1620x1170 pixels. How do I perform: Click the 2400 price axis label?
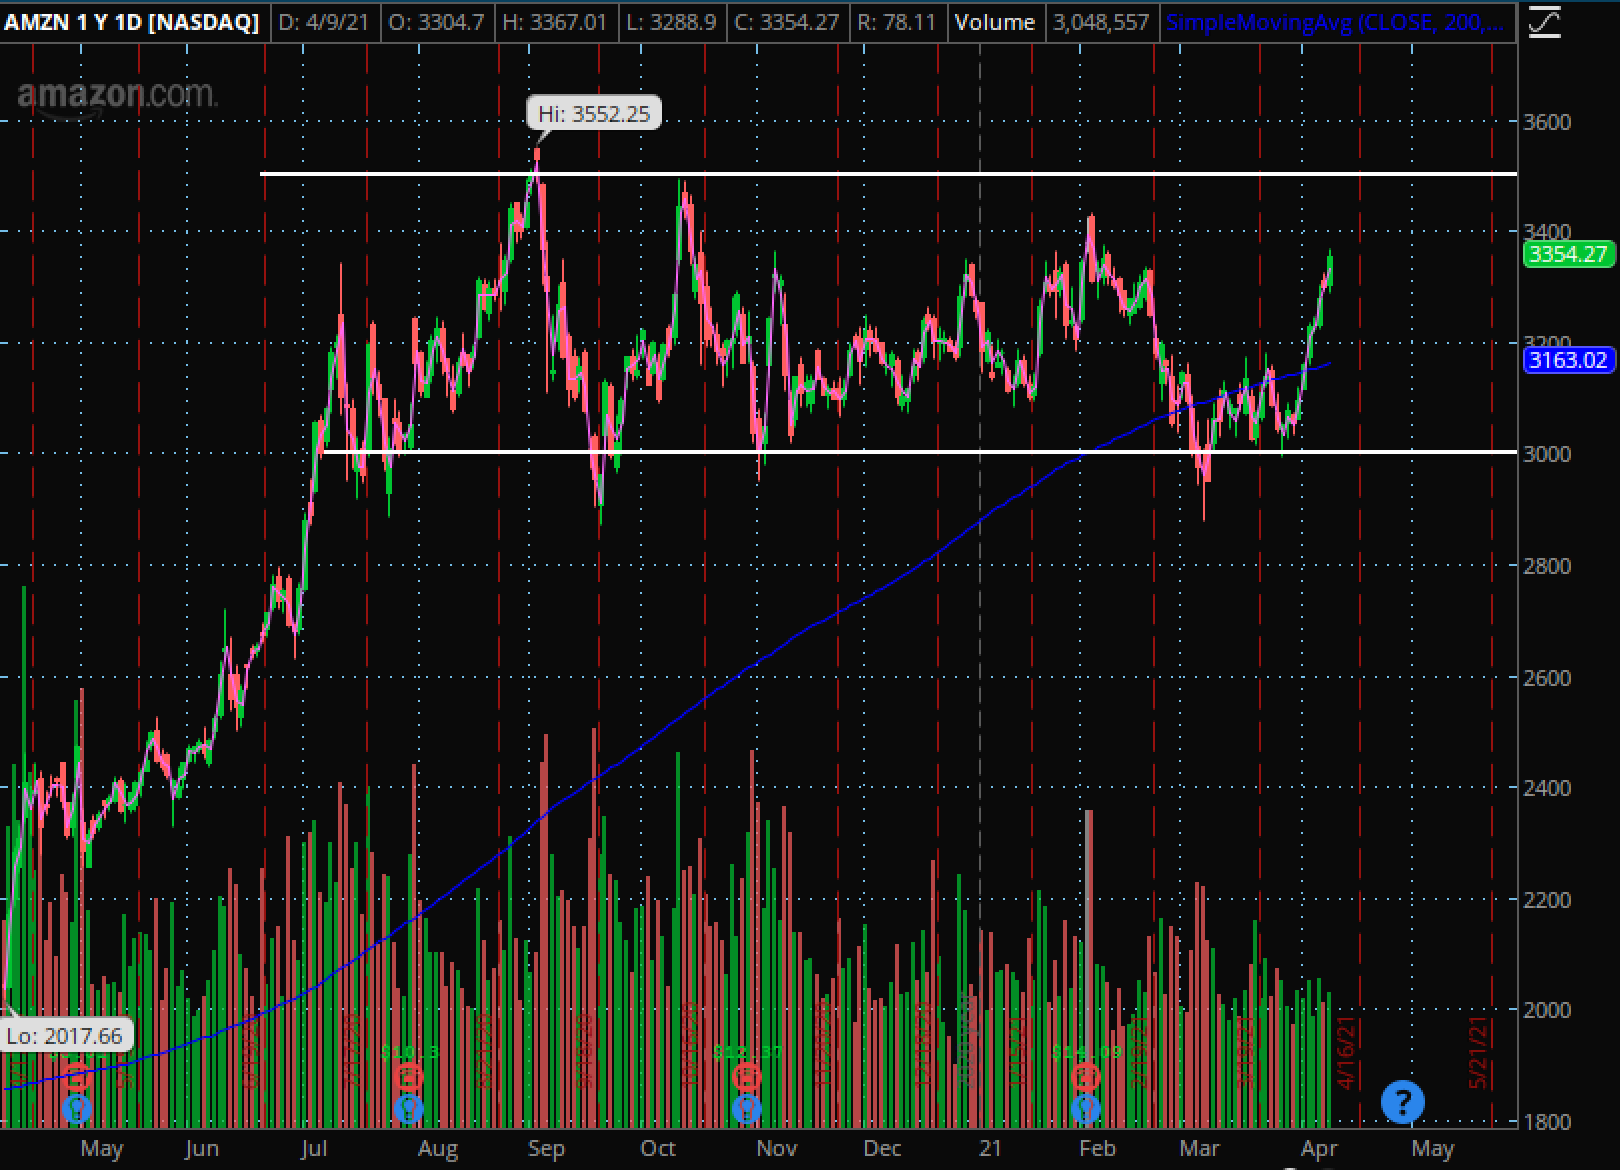(x=1547, y=788)
